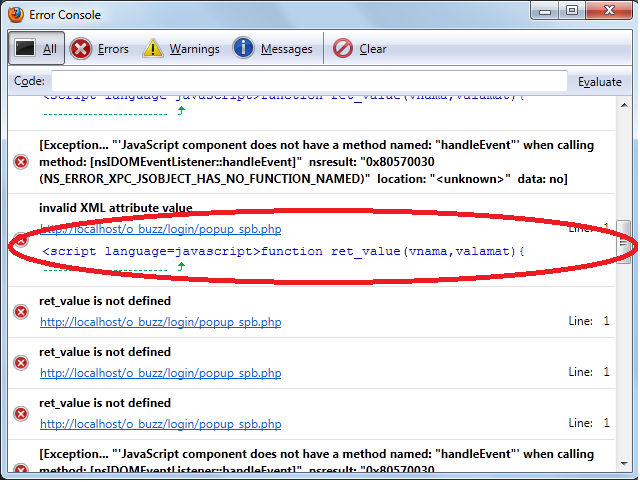Select first 'ret_value is not defined' text
The width and height of the screenshot is (640, 482).
[x=105, y=301]
